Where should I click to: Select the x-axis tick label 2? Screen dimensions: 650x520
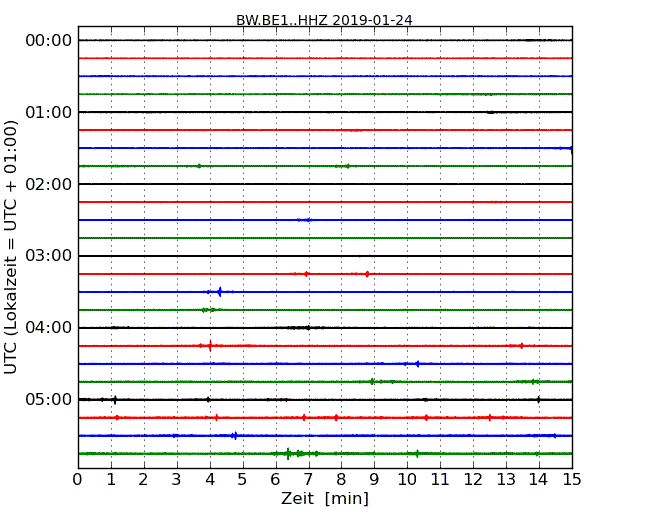point(143,480)
